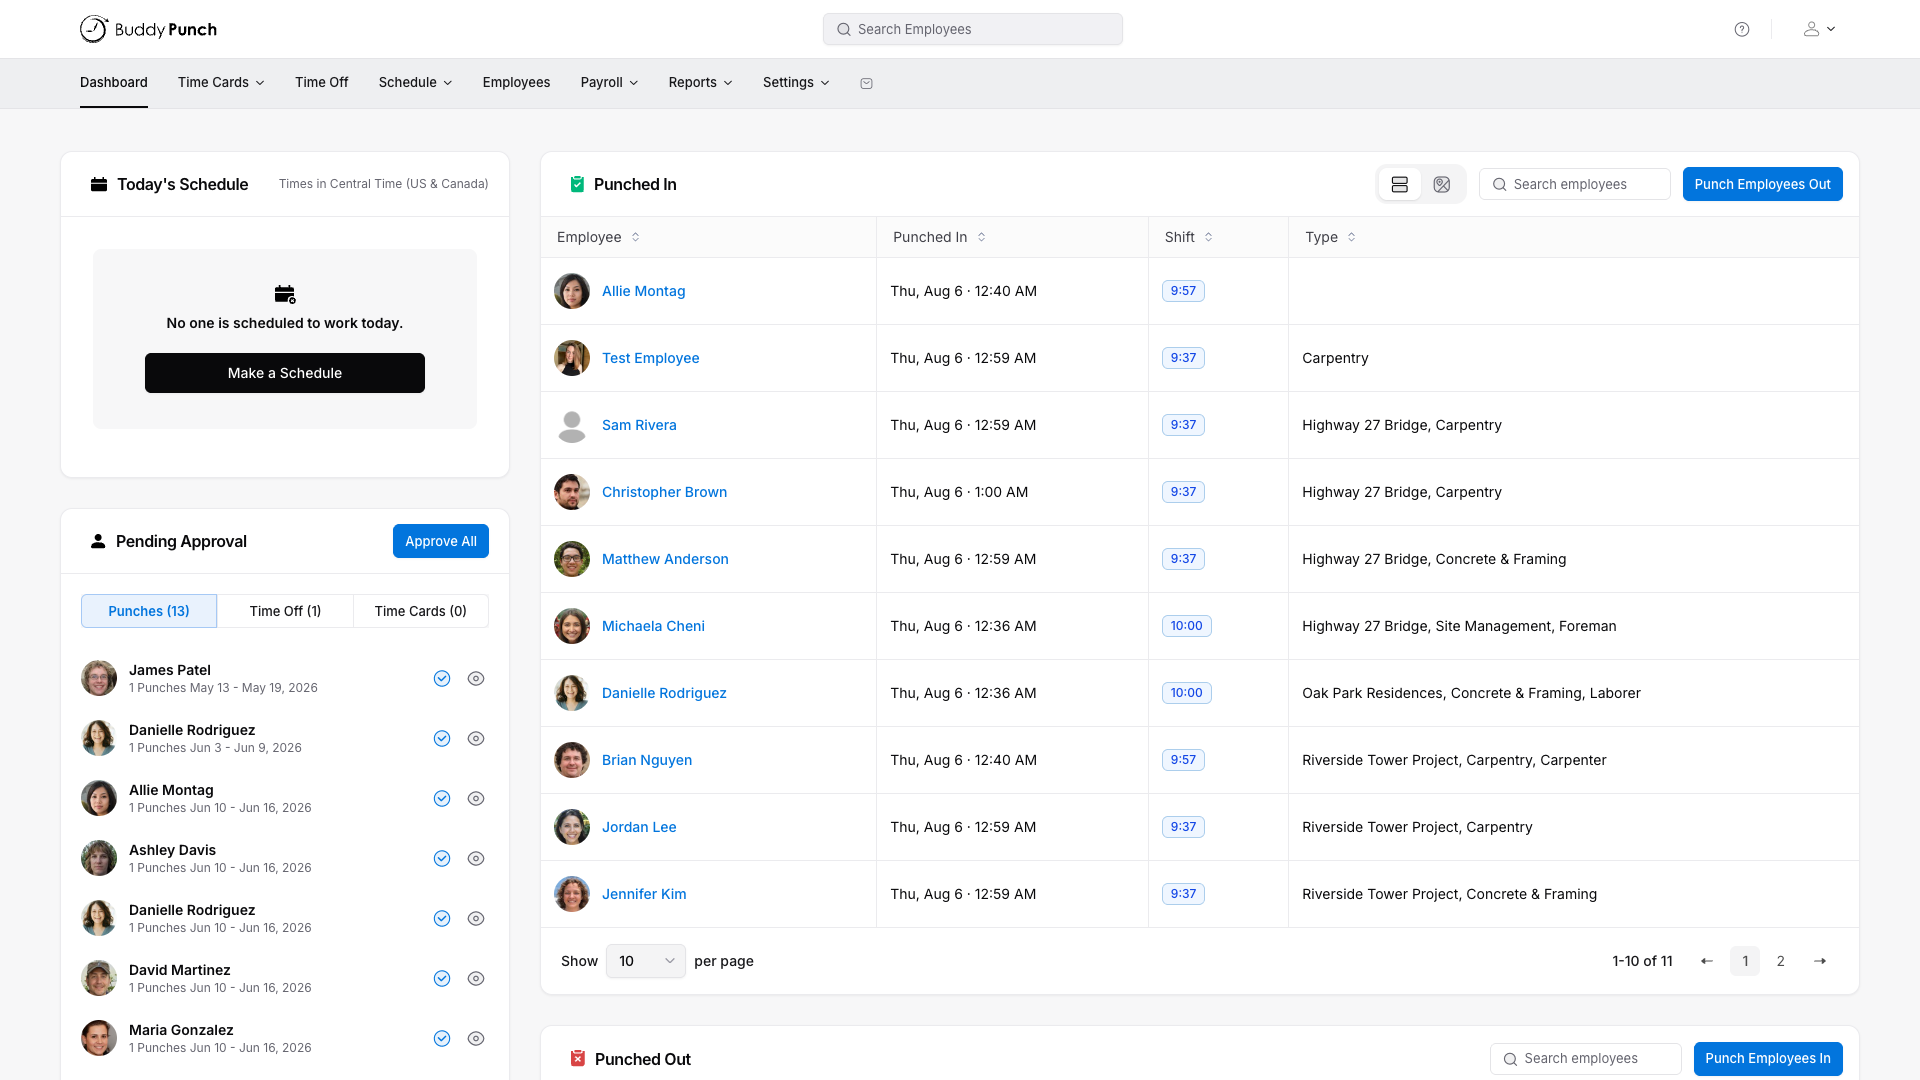
Task: Select the Punches (13) tab
Action: click(149, 611)
